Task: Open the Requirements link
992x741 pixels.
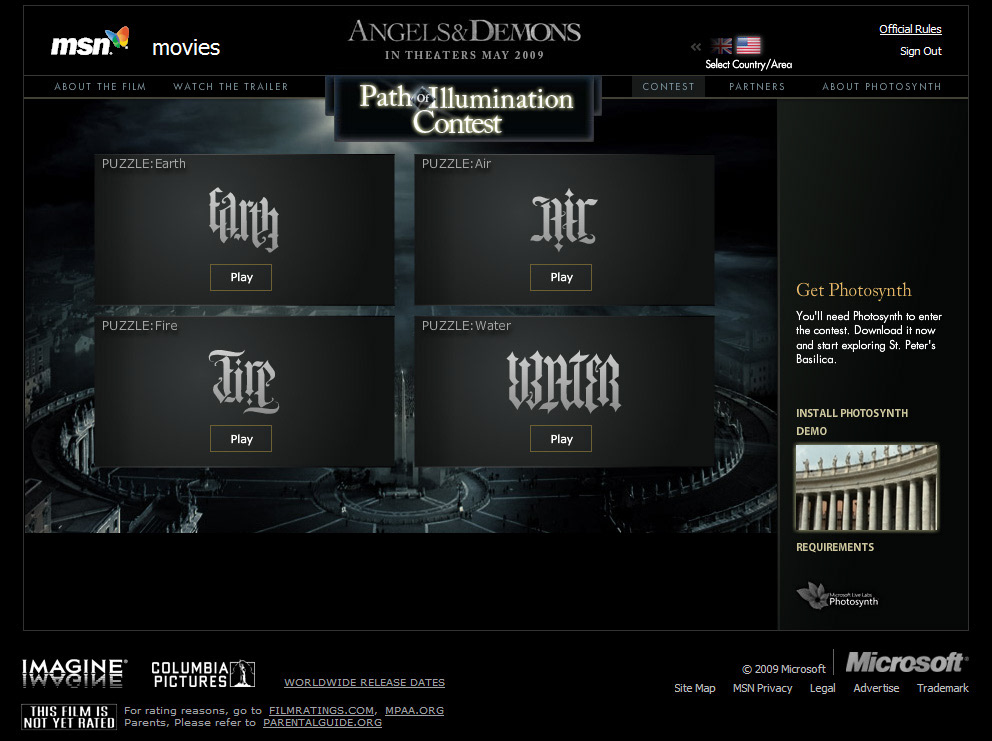Action: click(834, 547)
